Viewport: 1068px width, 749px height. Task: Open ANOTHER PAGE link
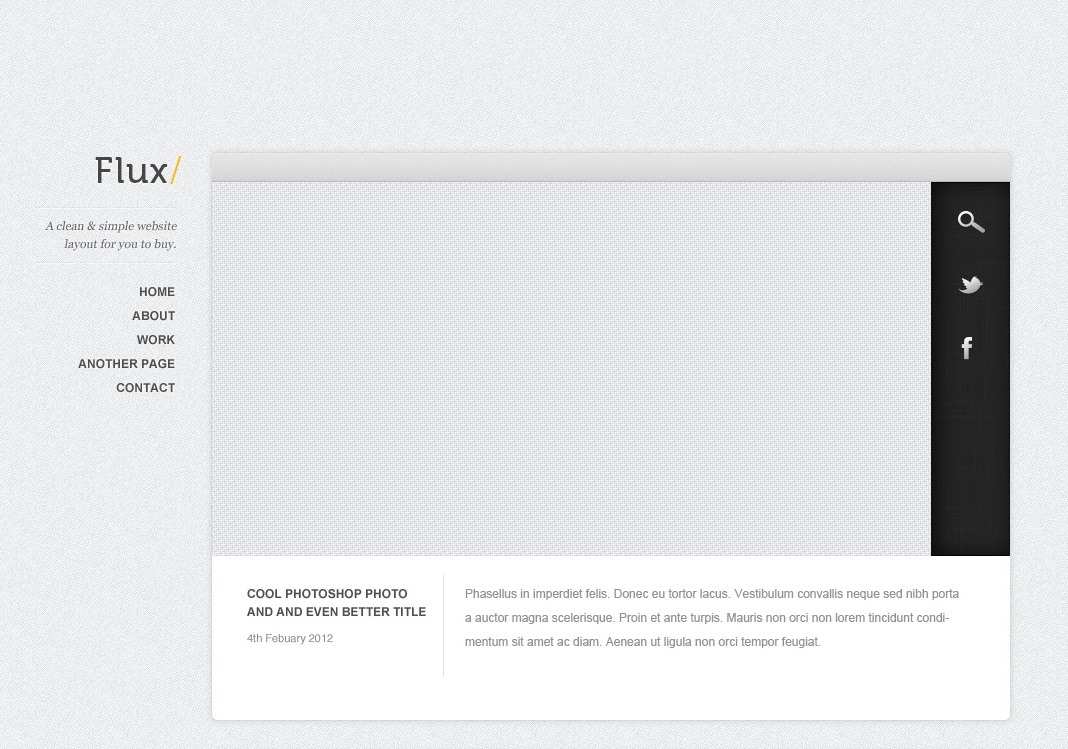point(126,364)
